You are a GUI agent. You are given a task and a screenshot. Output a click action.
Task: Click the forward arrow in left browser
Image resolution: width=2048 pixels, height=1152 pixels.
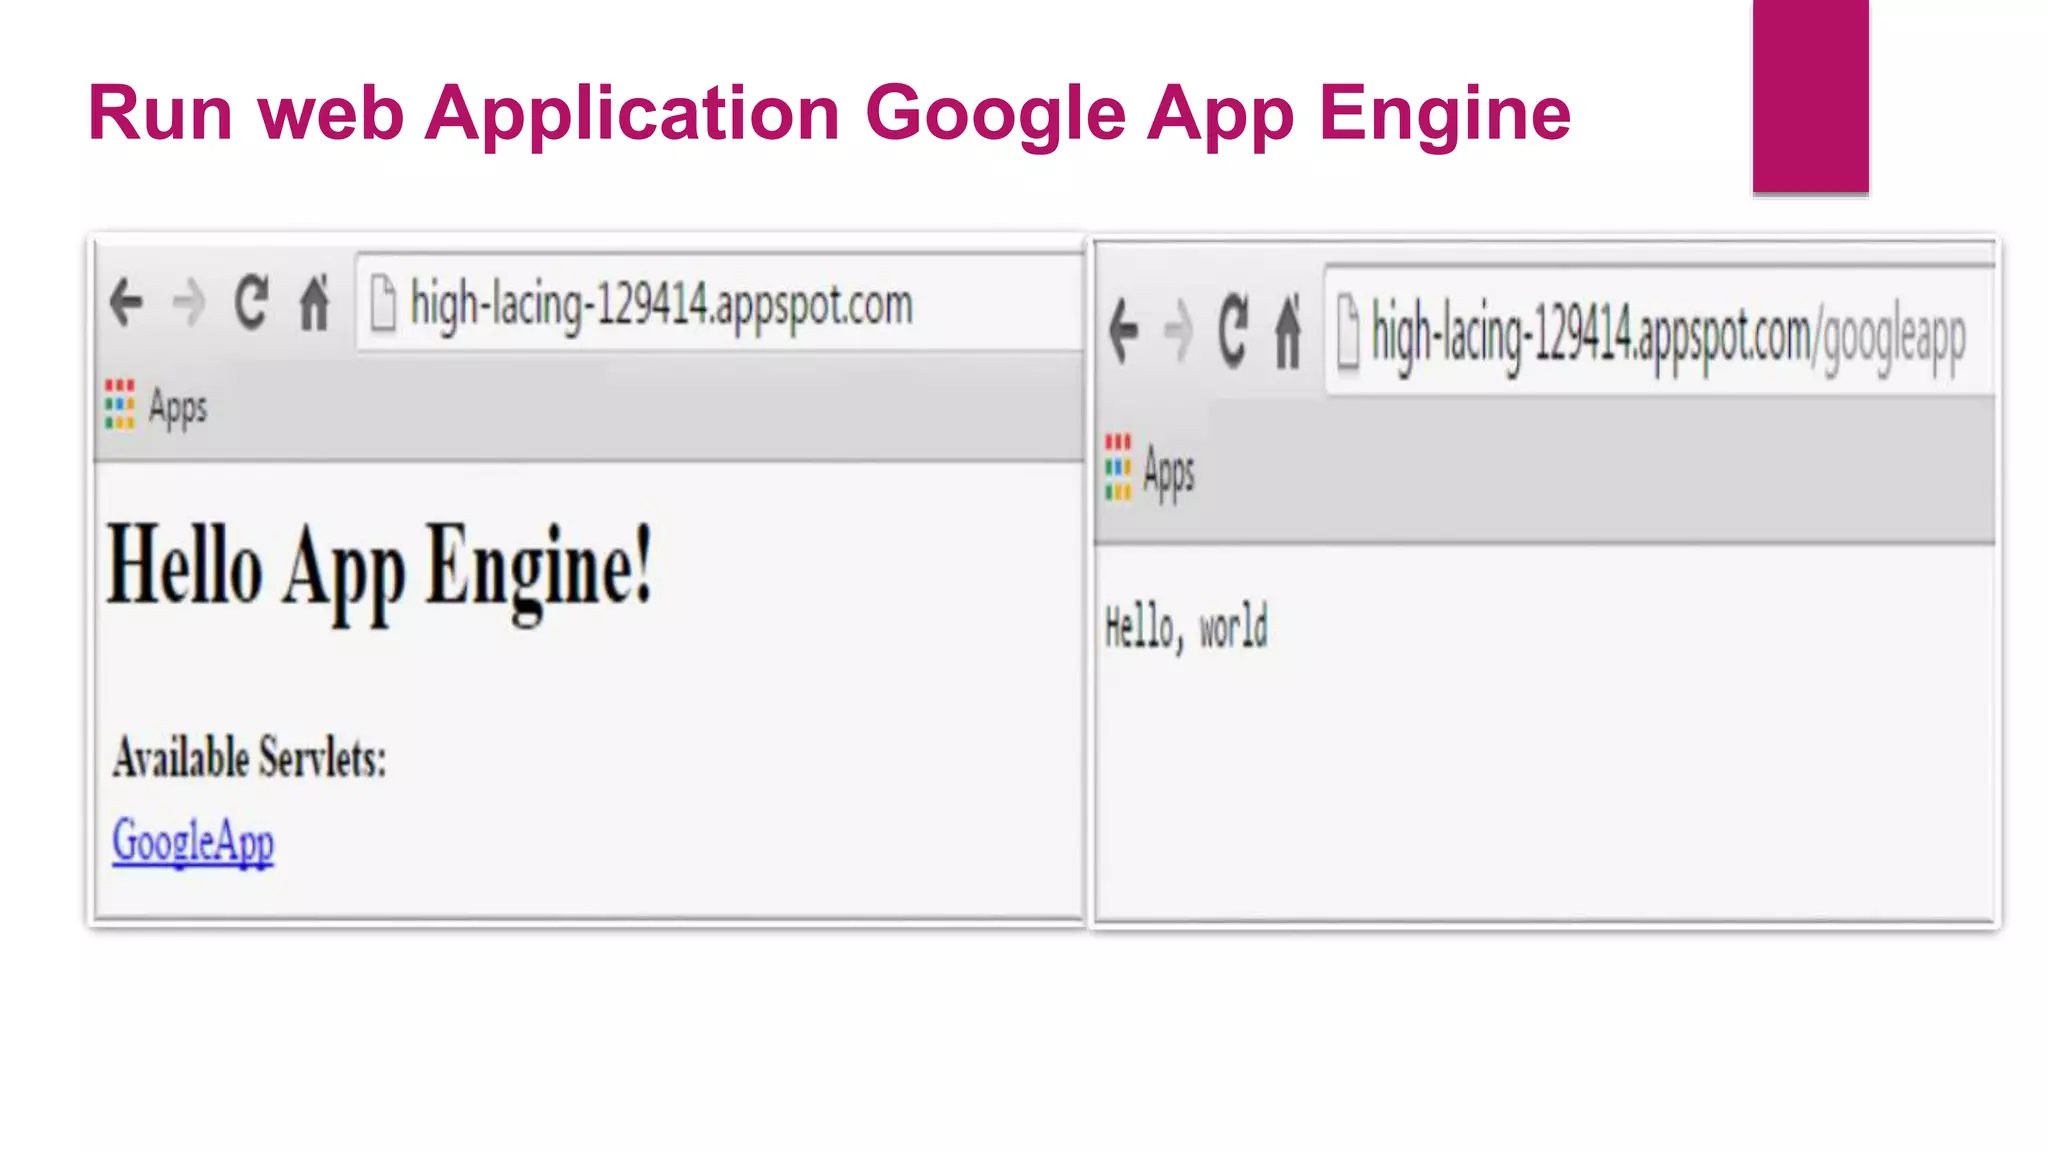point(188,302)
